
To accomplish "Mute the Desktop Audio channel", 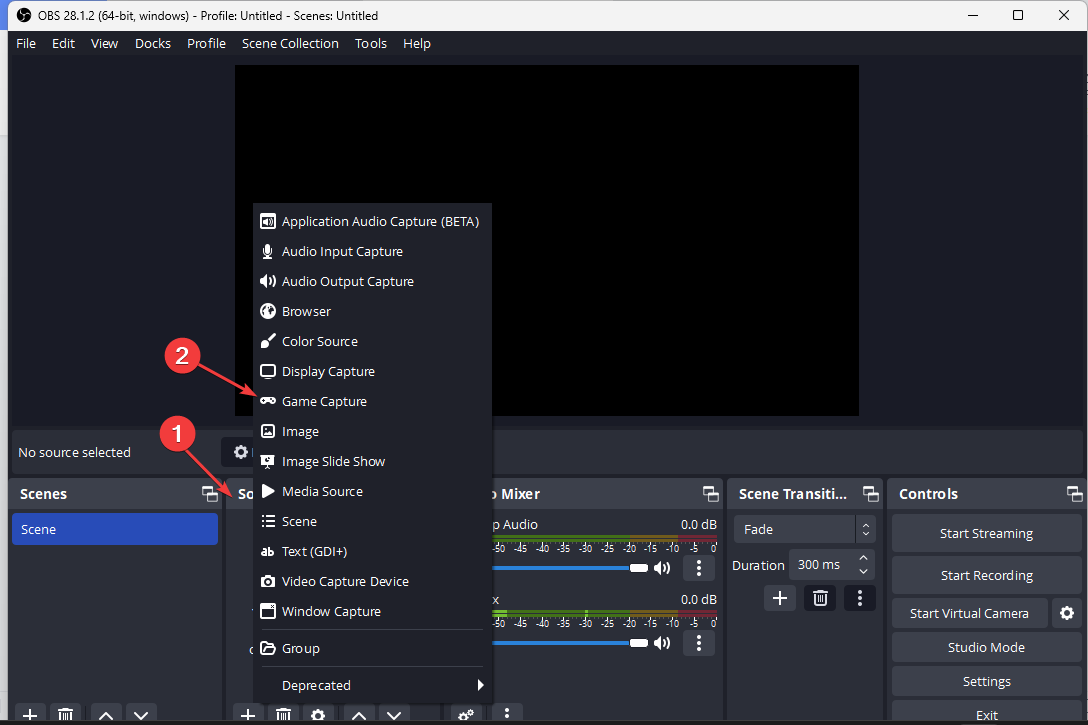I will [663, 568].
